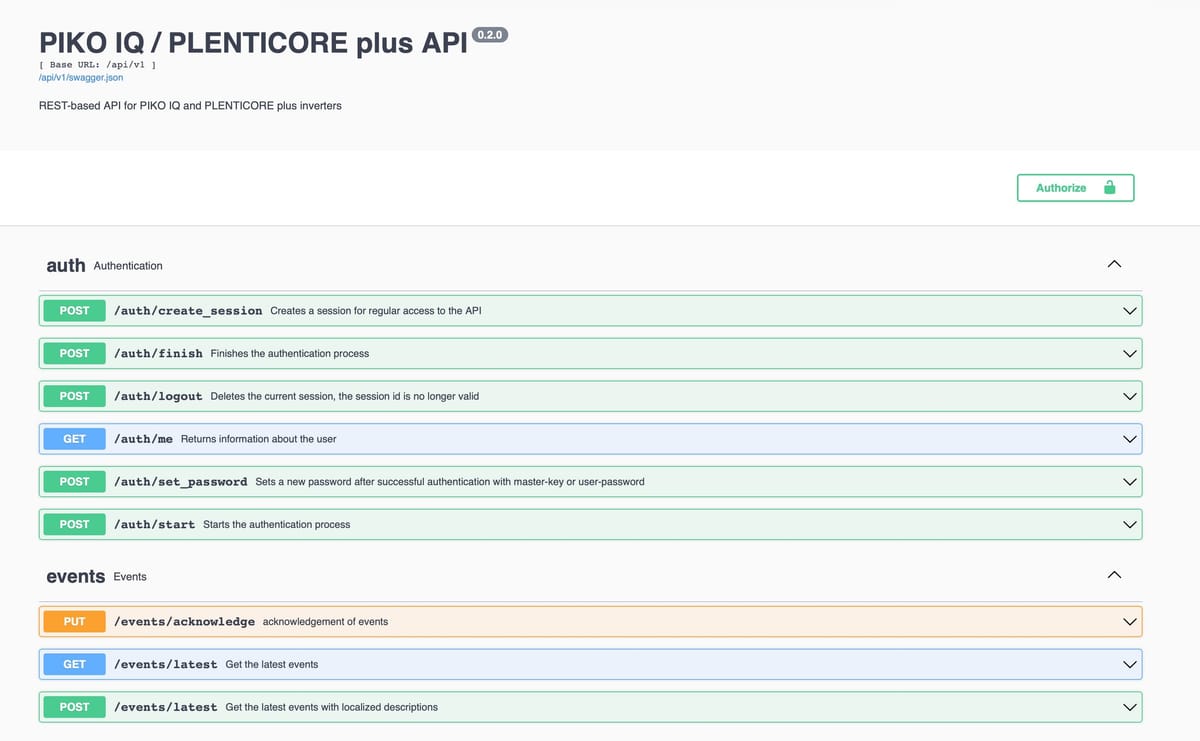This screenshot has height=741, width=1200.
Task: Click the 0.2.0 version badge
Action: pyautogui.click(x=491, y=35)
